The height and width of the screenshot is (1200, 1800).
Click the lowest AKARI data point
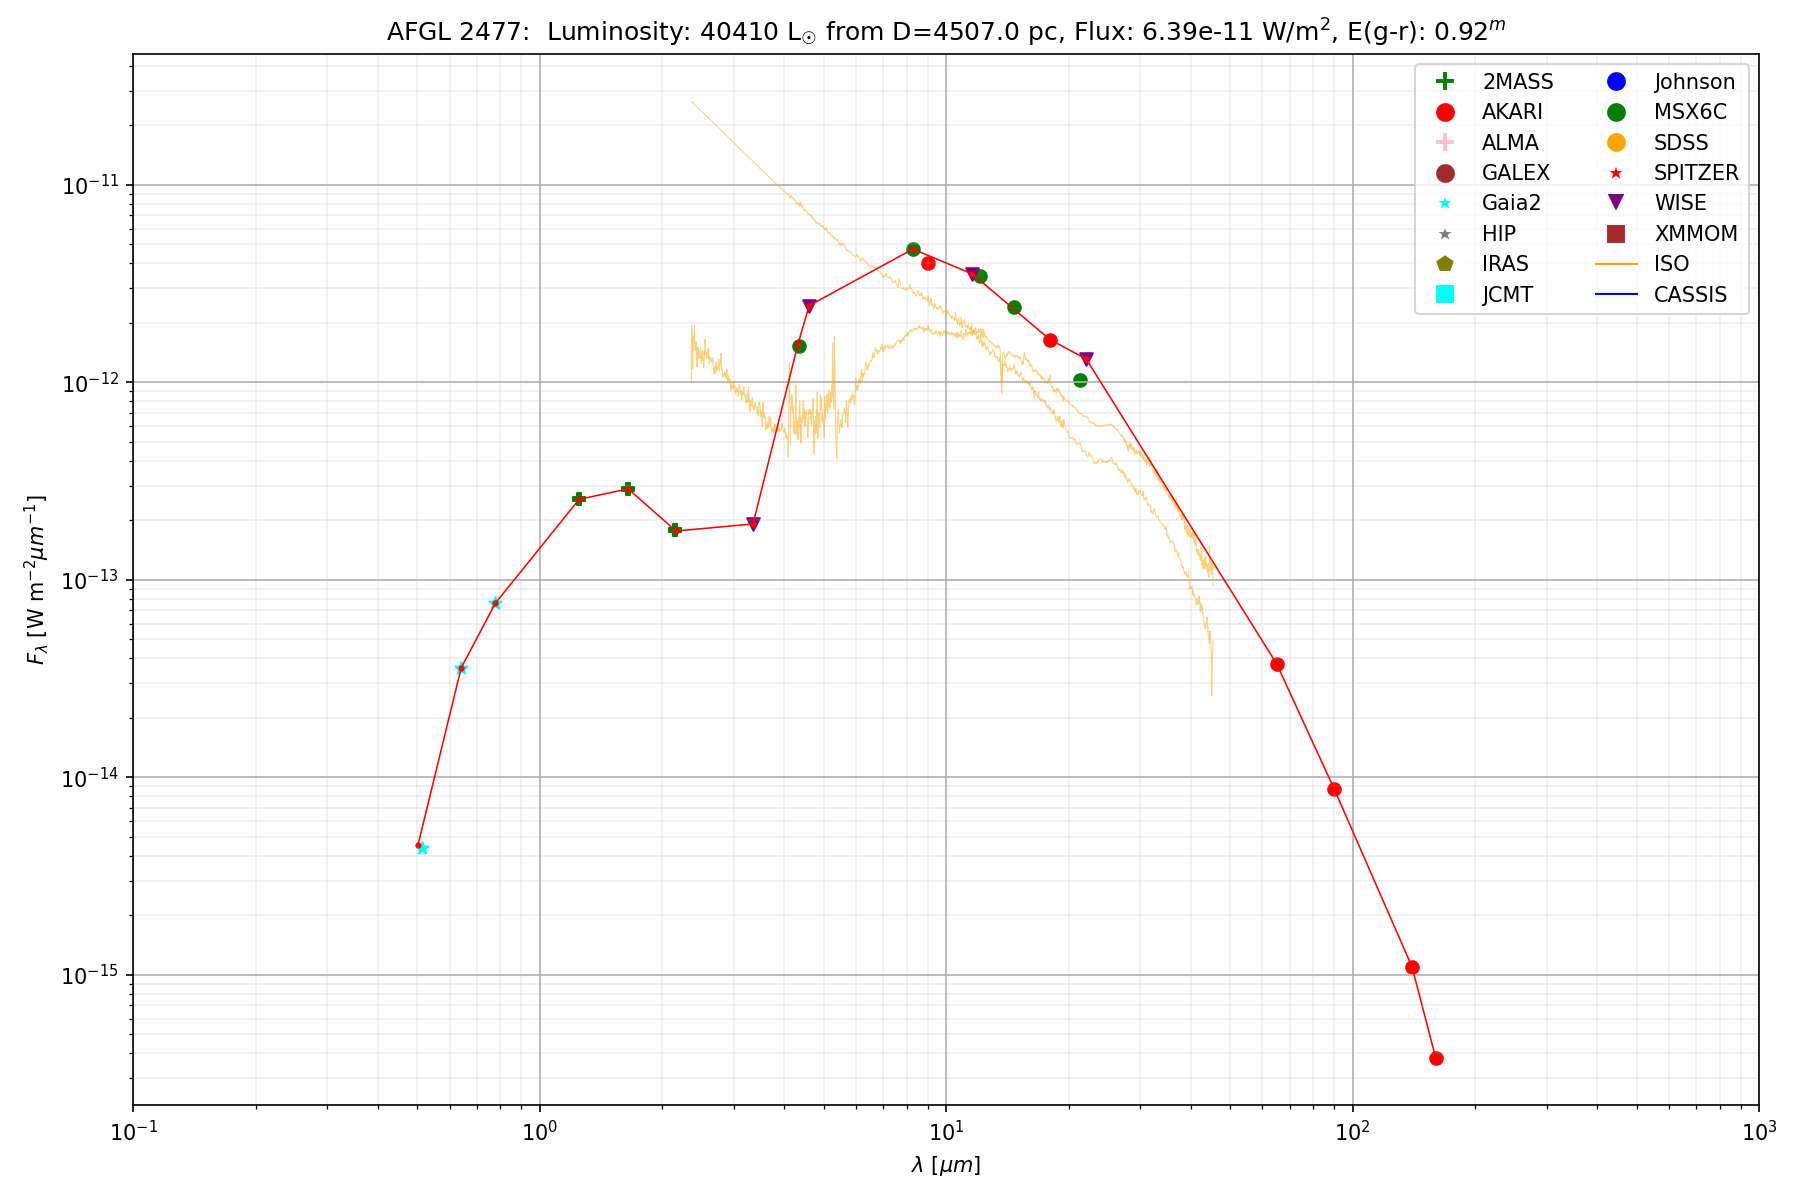tap(1436, 1058)
